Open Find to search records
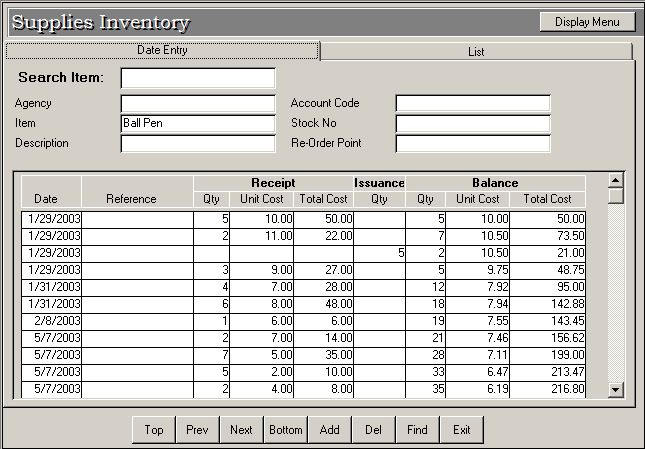645x449 pixels. (x=417, y=430)
